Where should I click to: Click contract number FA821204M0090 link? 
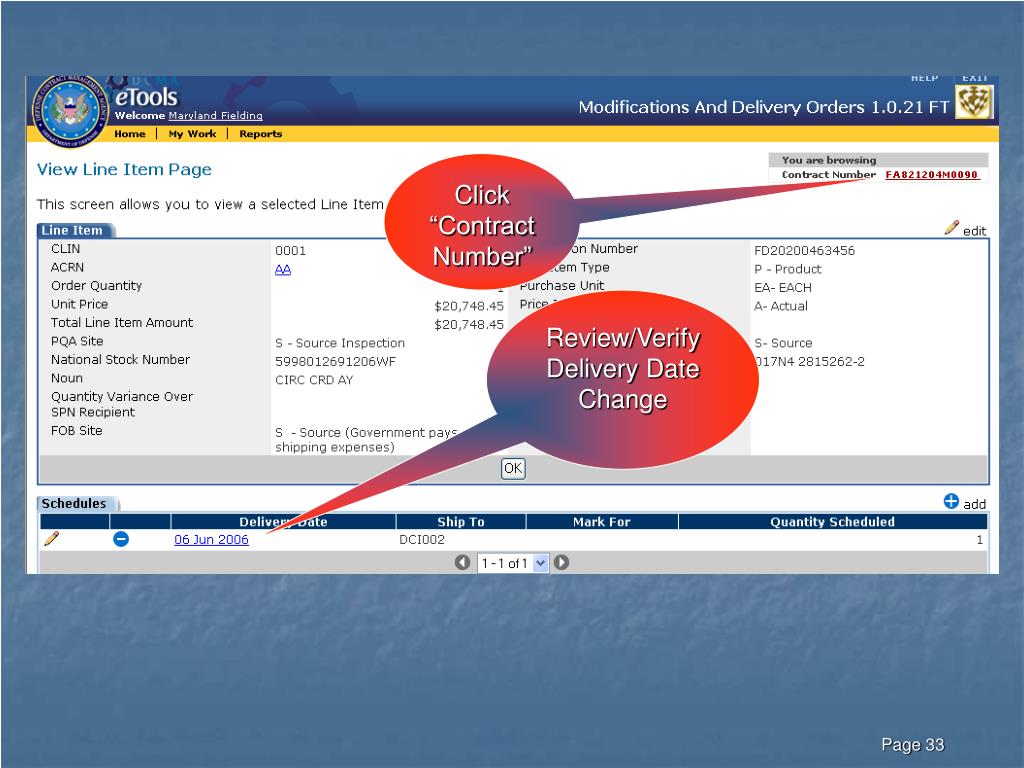(932, 175)
